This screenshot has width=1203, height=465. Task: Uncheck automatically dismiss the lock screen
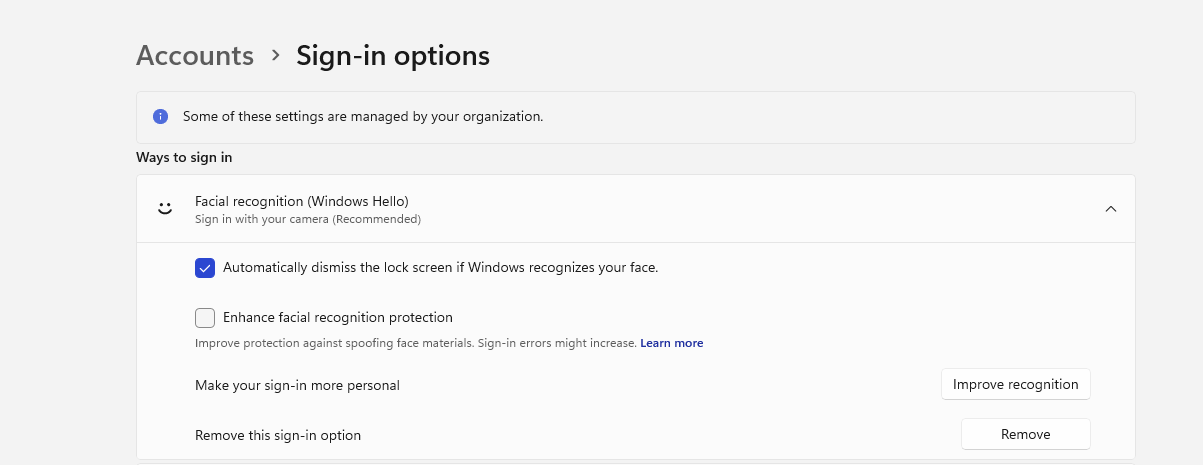pos(205,268)
